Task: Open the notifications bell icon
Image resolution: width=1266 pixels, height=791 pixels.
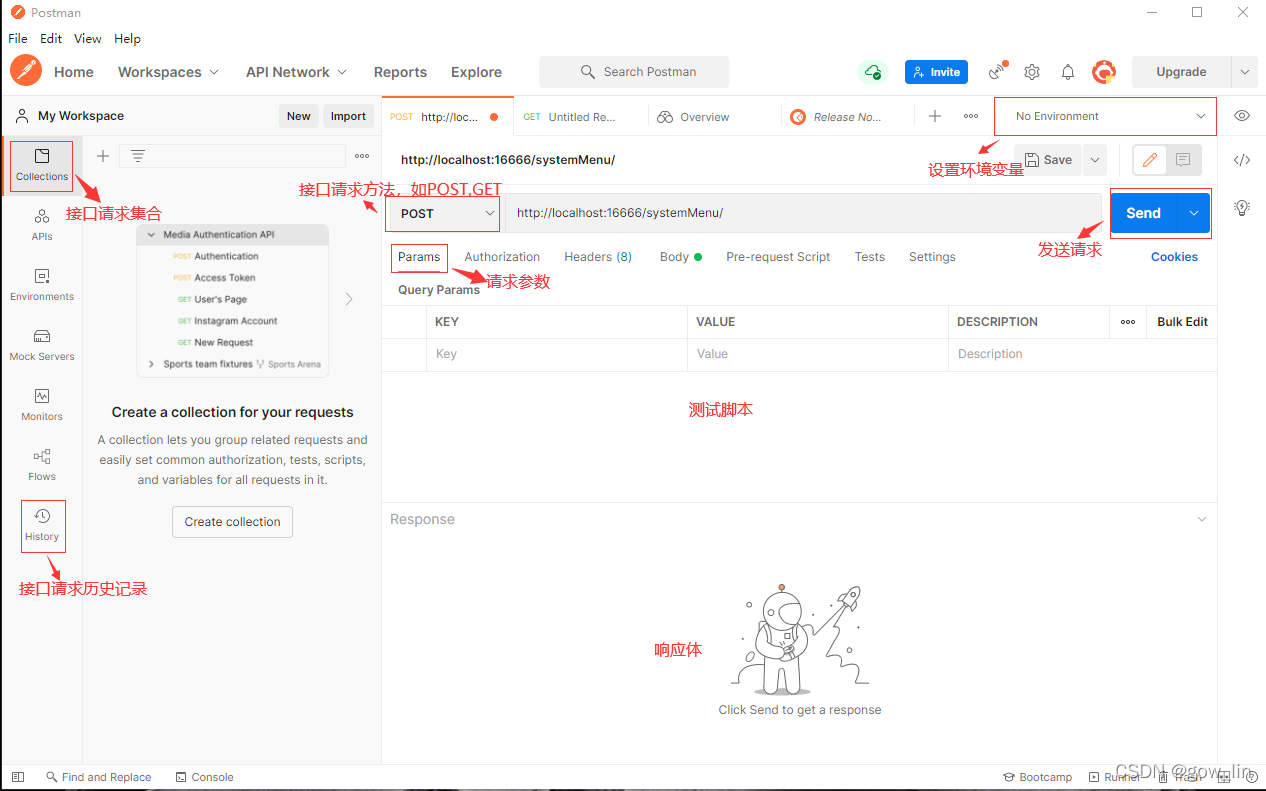Action: 1068,72
